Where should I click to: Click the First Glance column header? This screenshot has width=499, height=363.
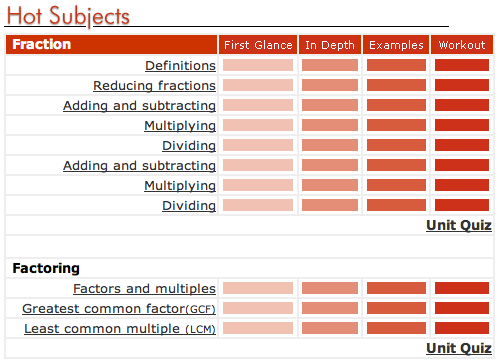[x=258, y=45]
